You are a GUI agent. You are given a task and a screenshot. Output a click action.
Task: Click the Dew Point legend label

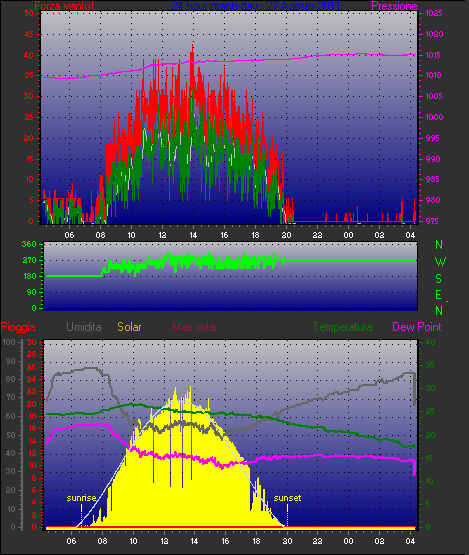(x=417, y=327)
